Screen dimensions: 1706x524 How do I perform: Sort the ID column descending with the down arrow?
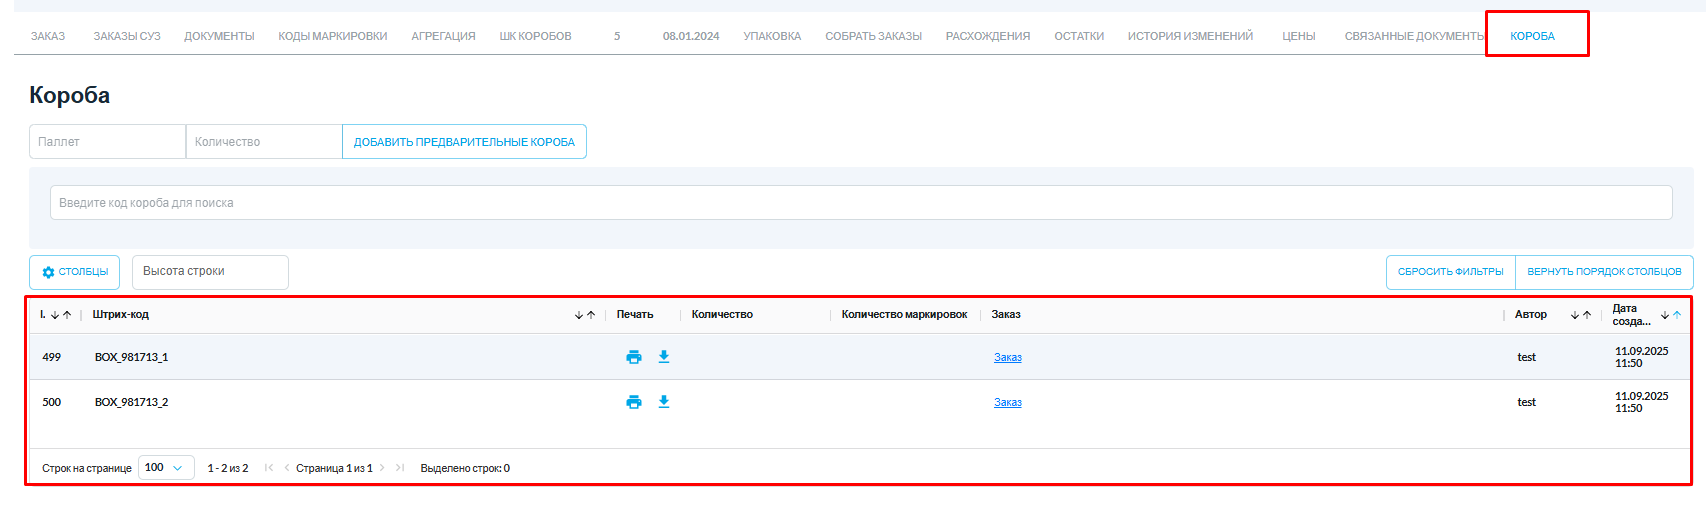(55, 315)
